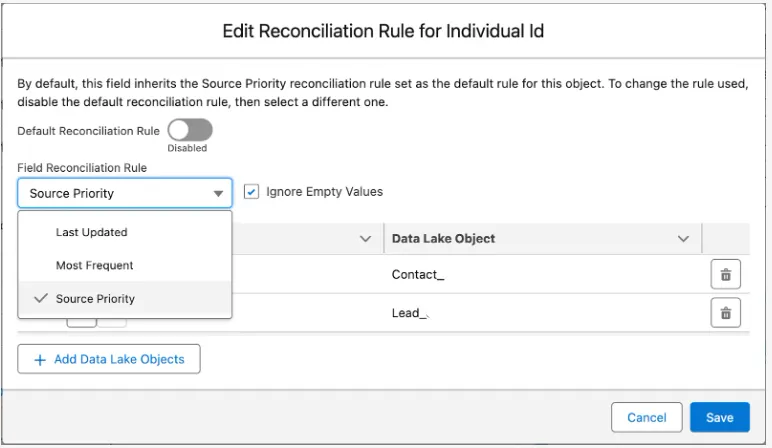Click the trash icon for Lead_ row
The height and width of the screenshot is (448, 772).
pos(725,312)
